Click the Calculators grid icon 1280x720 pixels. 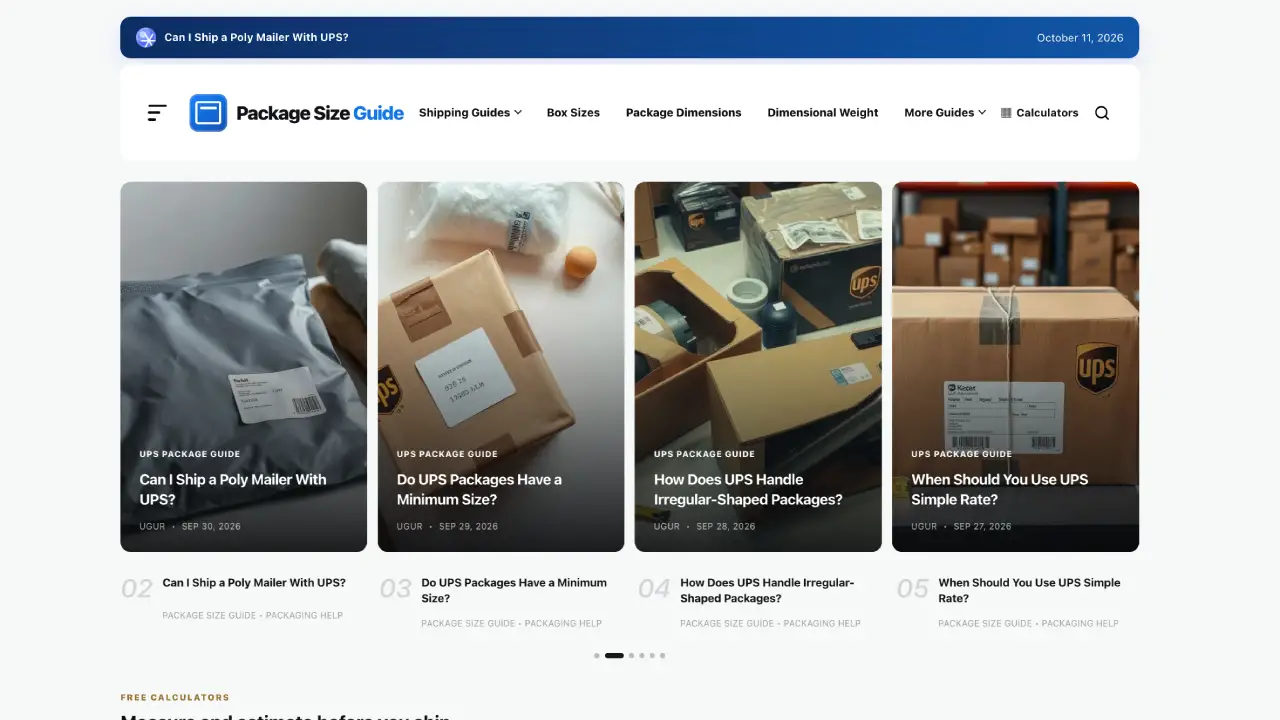1006,113
